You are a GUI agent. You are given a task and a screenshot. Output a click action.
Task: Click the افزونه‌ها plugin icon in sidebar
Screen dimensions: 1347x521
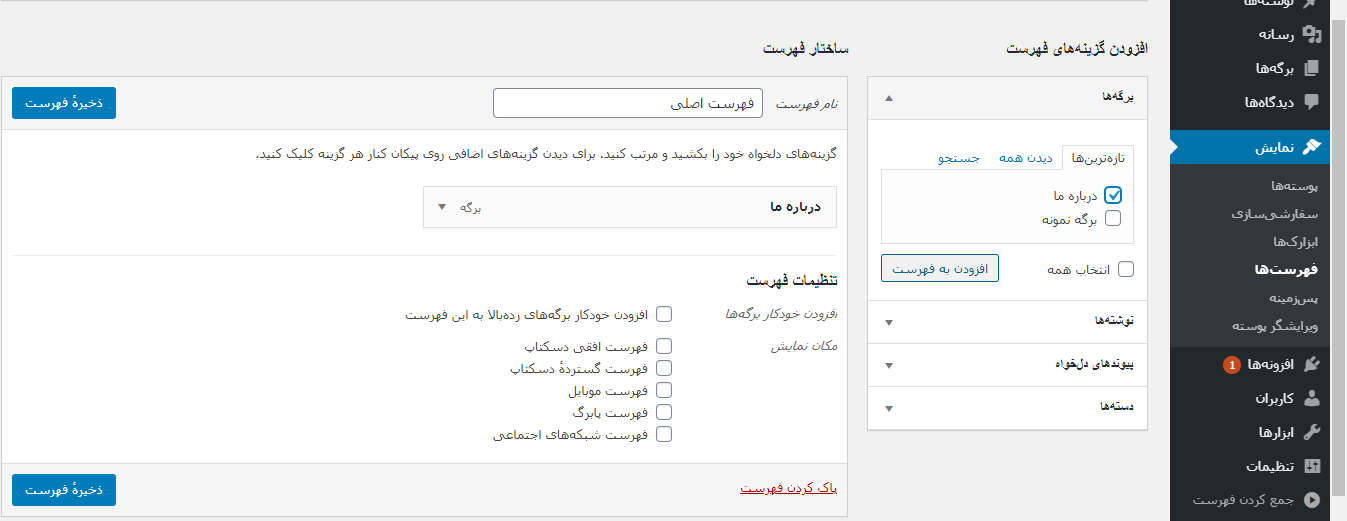coord(1312,365)
